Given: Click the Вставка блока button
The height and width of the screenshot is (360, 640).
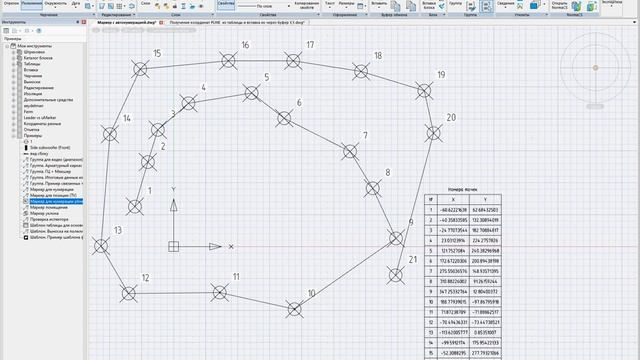Looking at the screenshot, I should (429, 5).
